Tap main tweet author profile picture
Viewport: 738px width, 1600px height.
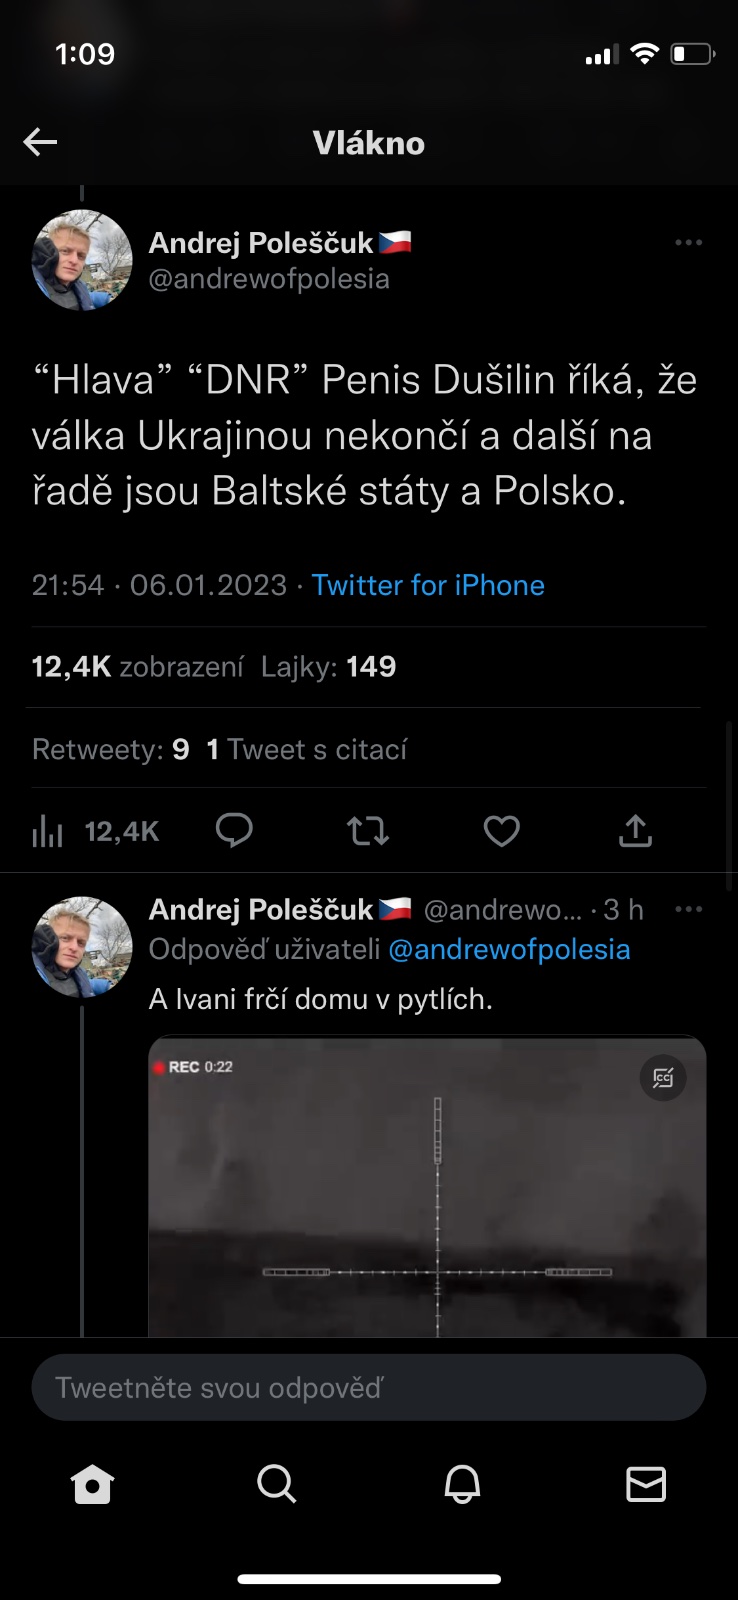(82, 260)
